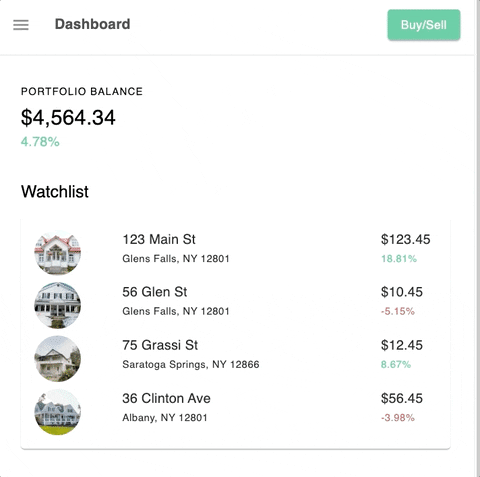The height and width of the screenshot is (477, 480).
Task: Click the 4.78% portfolio change
Action: [40, 142]
